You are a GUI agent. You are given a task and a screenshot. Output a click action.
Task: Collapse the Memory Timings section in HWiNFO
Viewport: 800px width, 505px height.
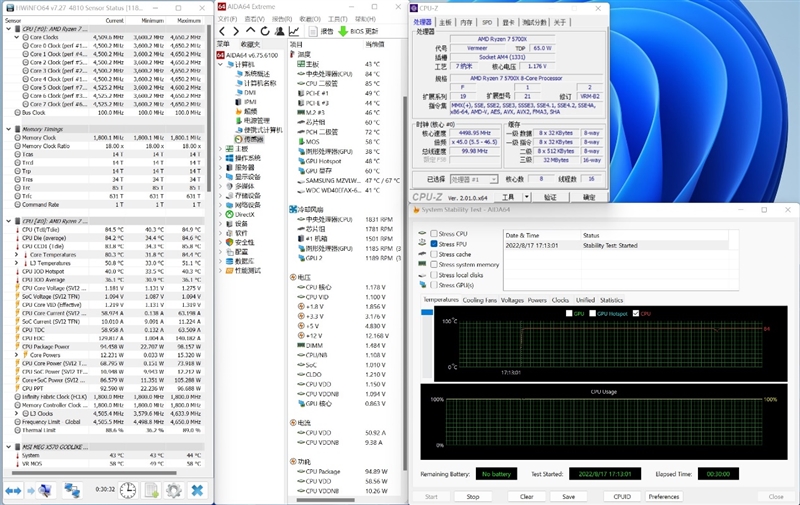[9, 129]
